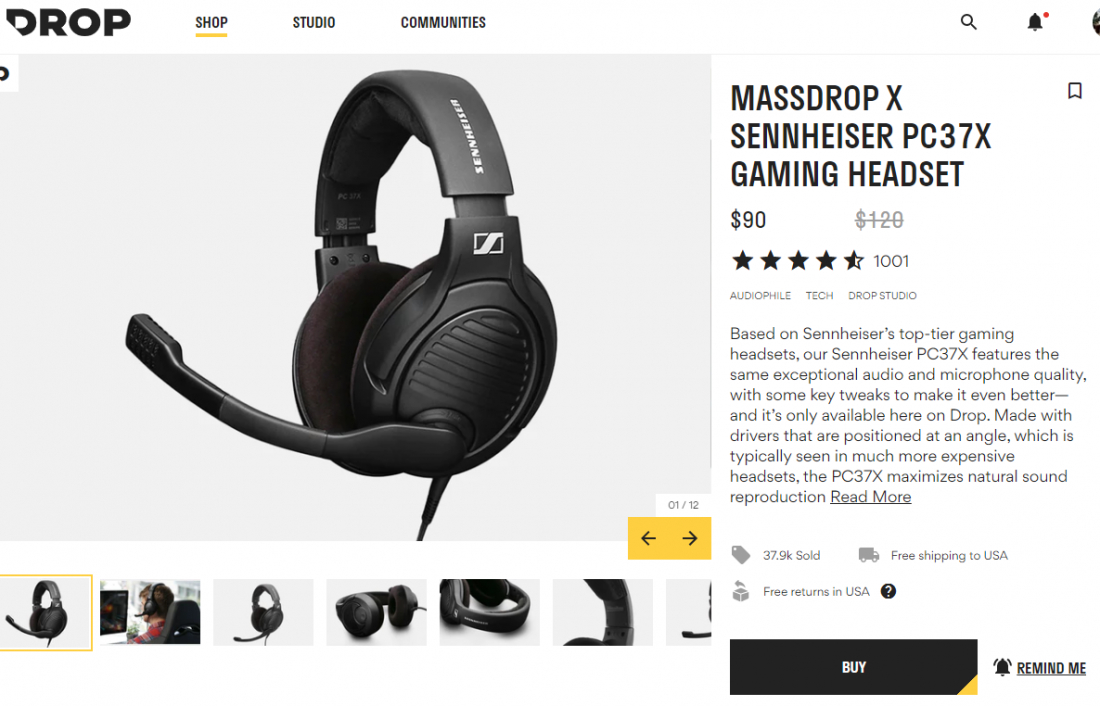The image size is (1100, 706).
Task: Open the STUDIO menu tab
Action: pyautogui.click(x=314, y=22)
